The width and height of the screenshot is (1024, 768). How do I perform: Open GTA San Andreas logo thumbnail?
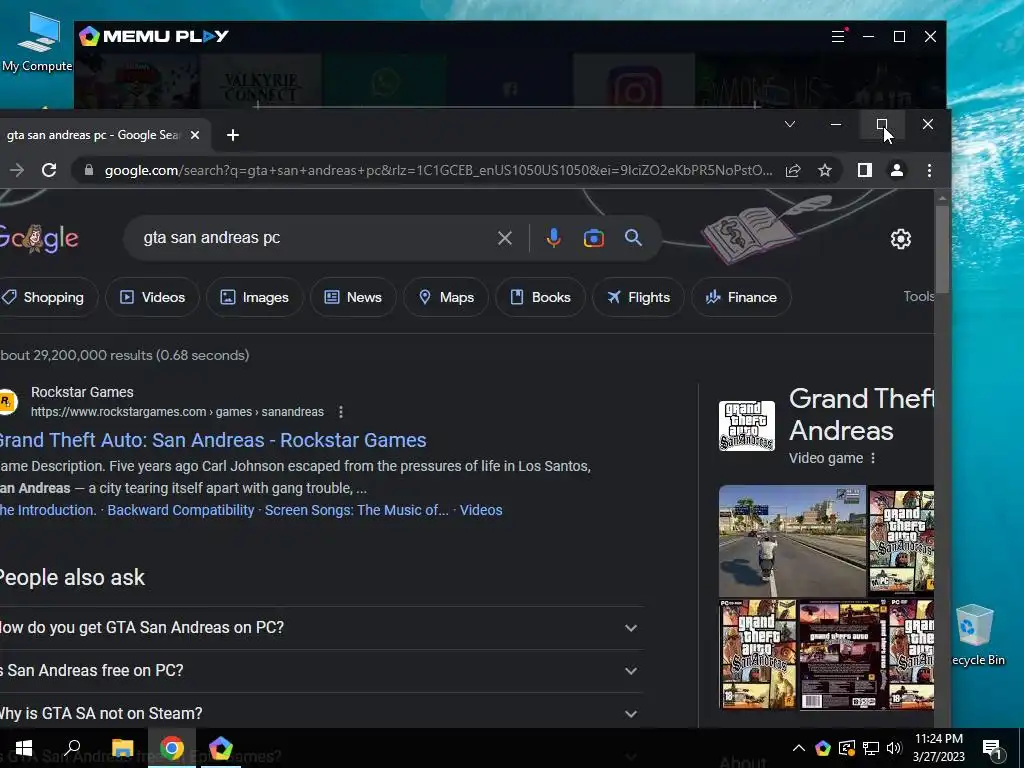(746, 426)
